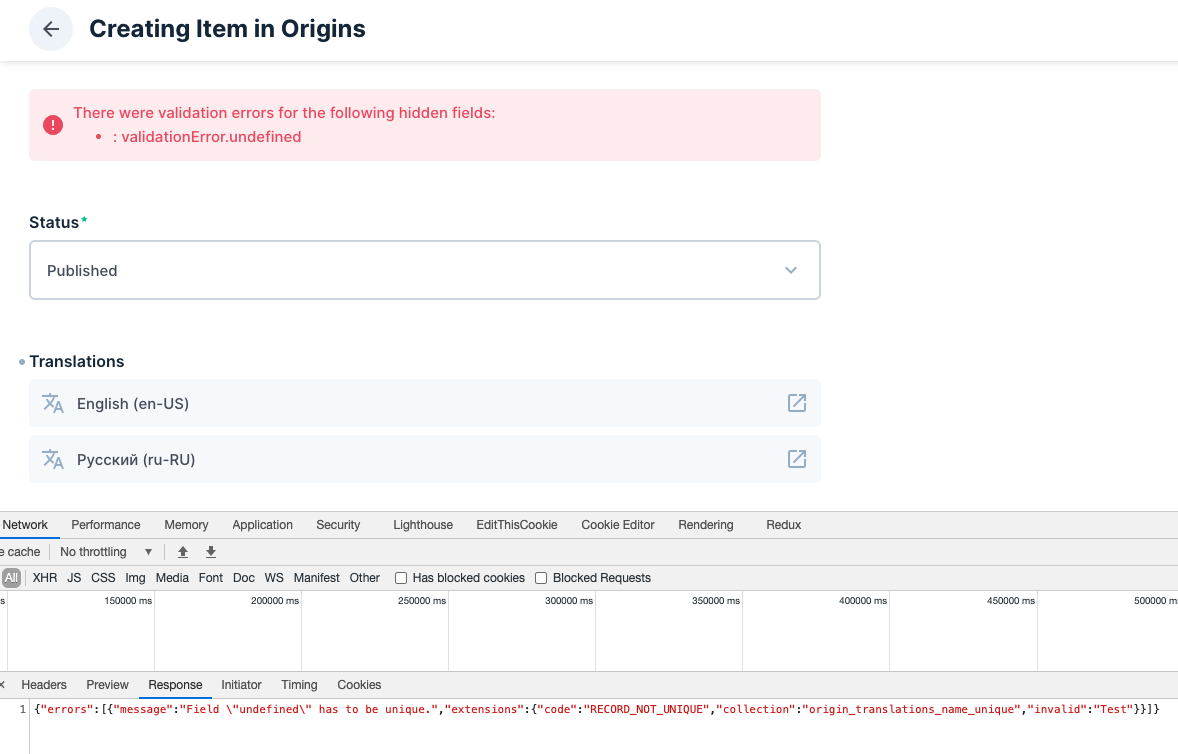Open the Preview tab of the request
This screenshot has width=1178, height=754.
click(x=107, y=685)
